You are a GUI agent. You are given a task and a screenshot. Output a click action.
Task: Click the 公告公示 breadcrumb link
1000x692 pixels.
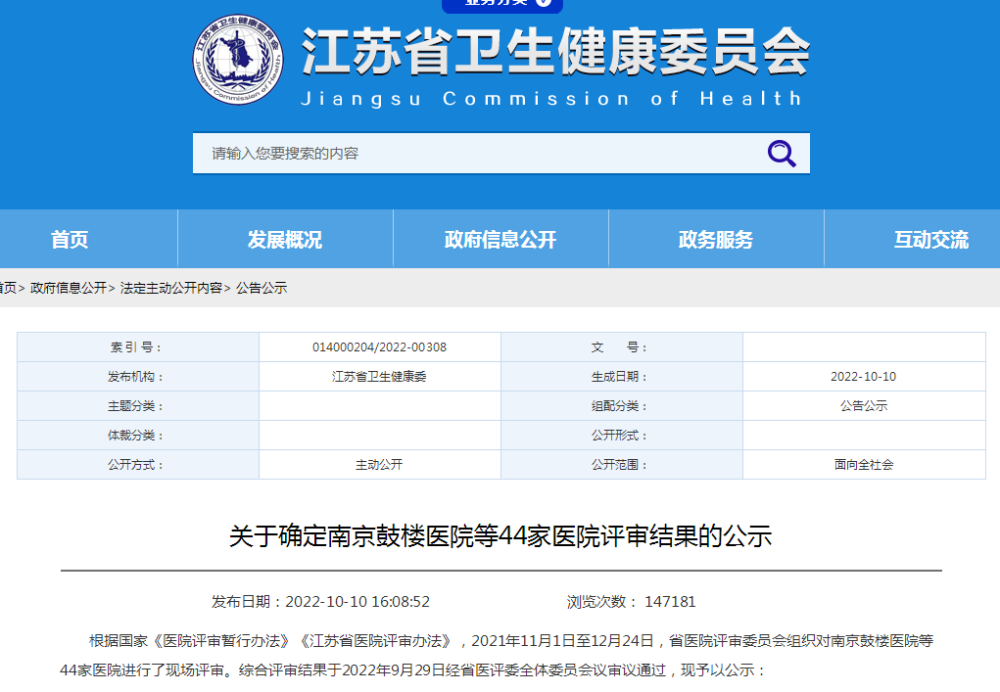click(x=261, y=288)
